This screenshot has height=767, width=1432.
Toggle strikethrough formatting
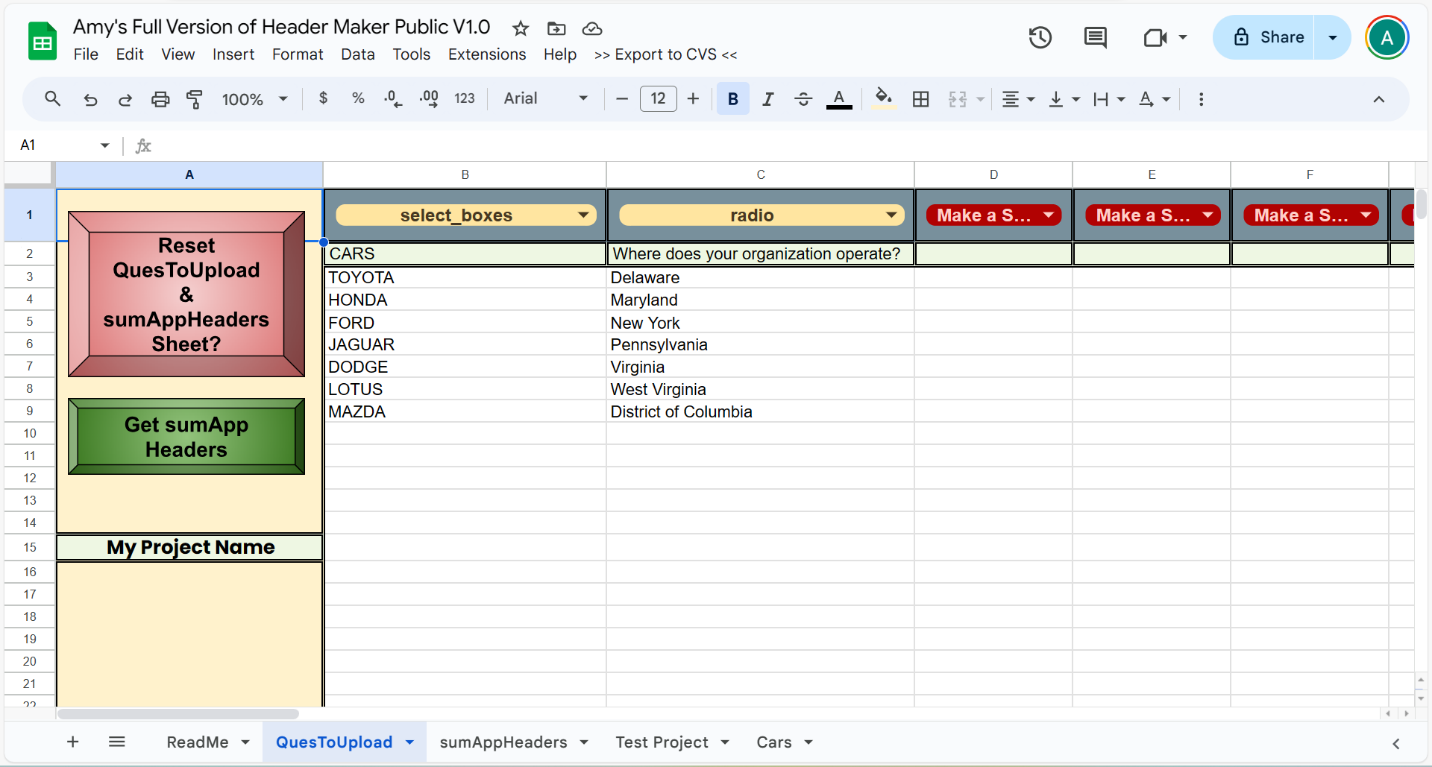803,99
